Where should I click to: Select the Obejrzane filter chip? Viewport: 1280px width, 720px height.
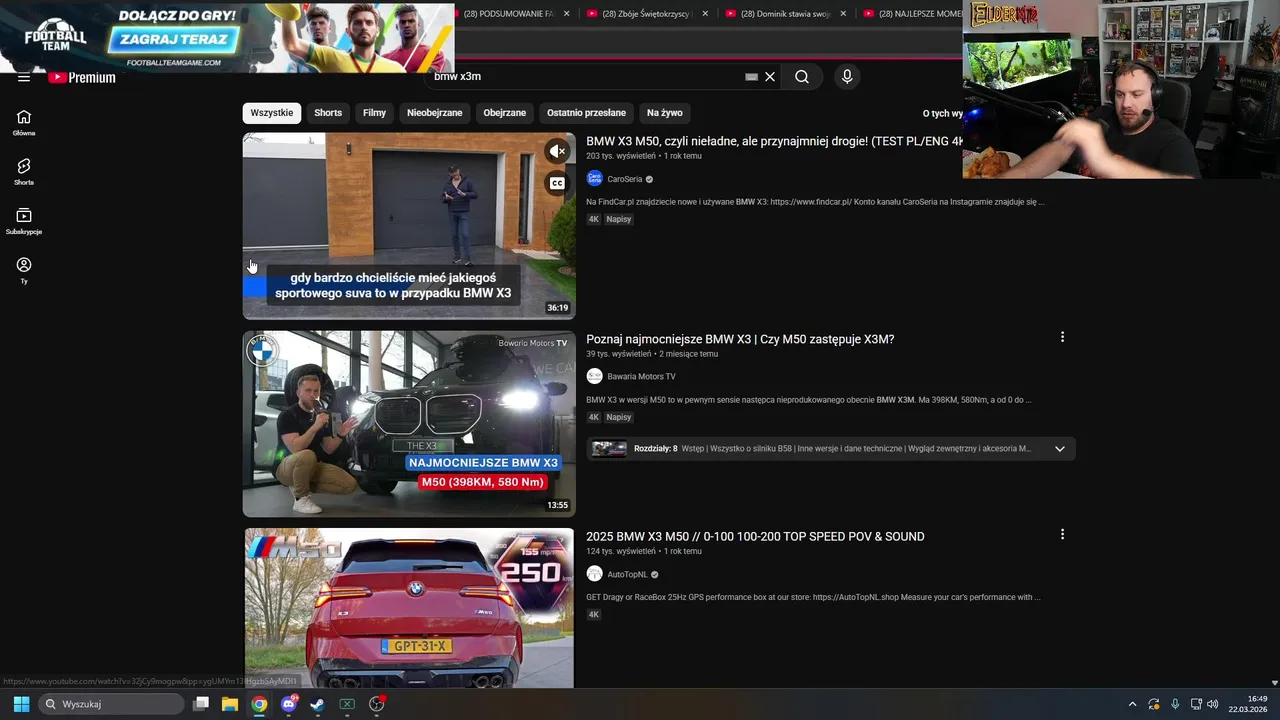[504, 113]
